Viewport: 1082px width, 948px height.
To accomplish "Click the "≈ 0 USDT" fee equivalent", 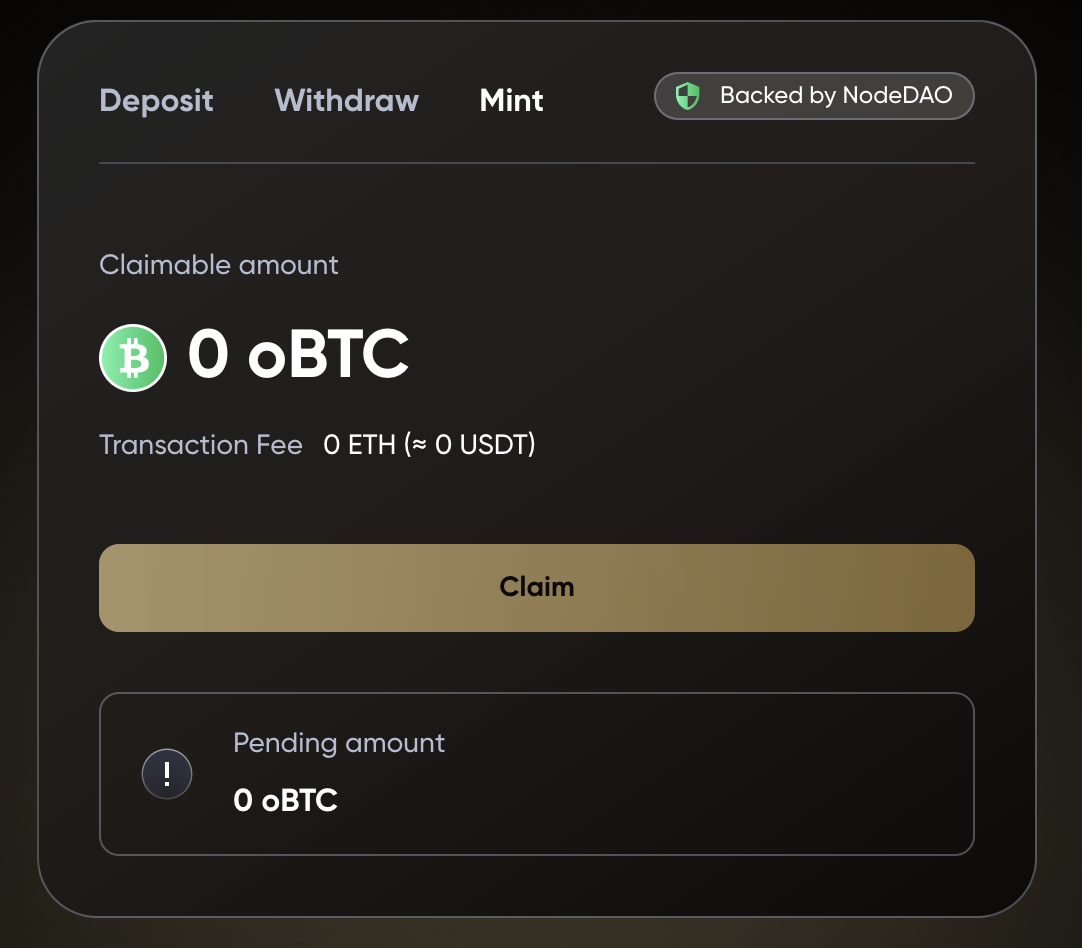I will [472, 445].
